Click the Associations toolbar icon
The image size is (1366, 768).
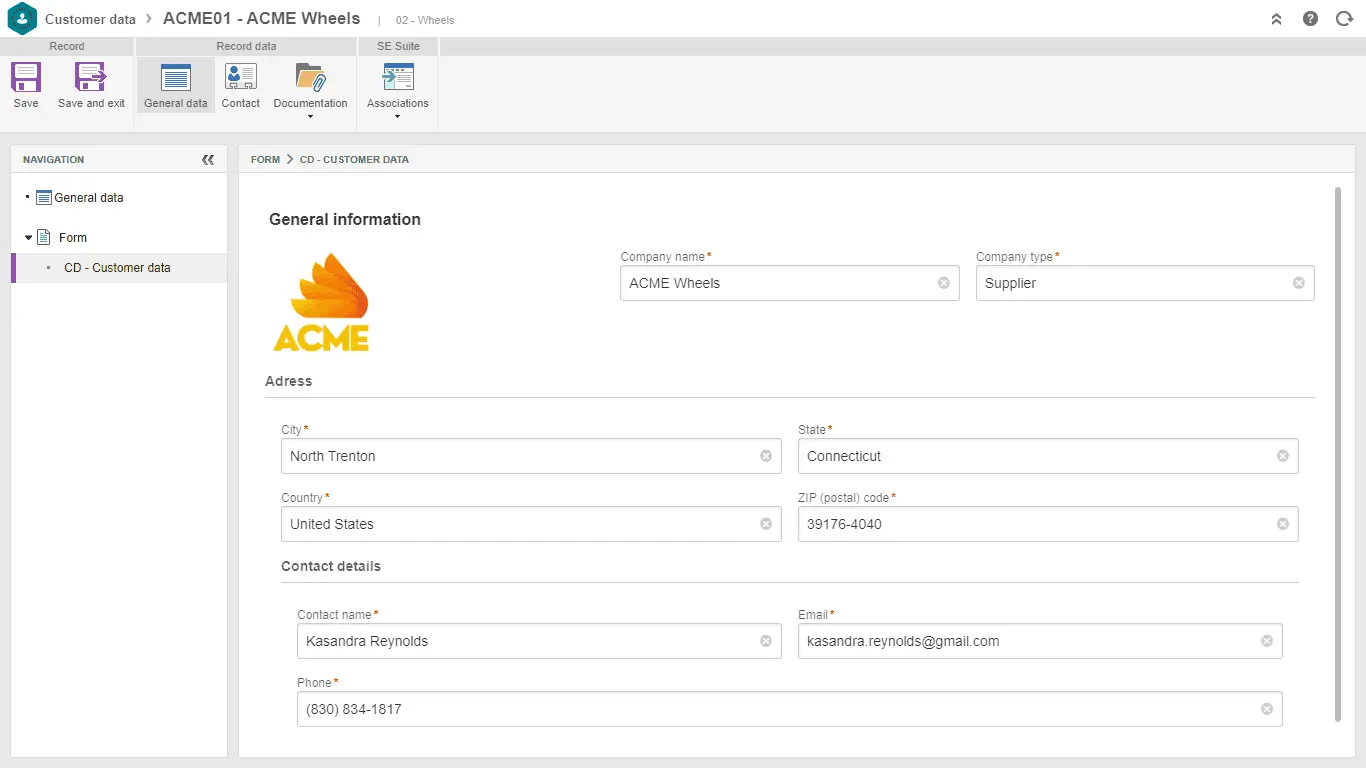point(397,78)
